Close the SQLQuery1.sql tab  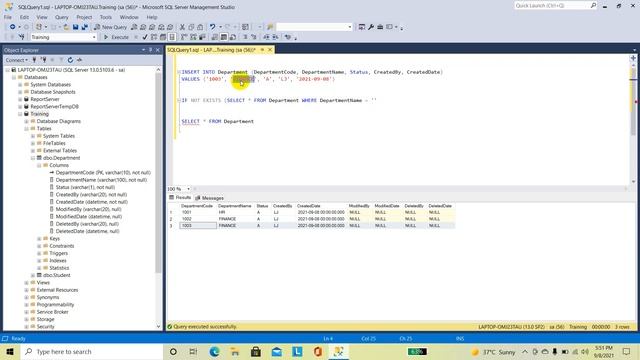click(x=270, y=50)
